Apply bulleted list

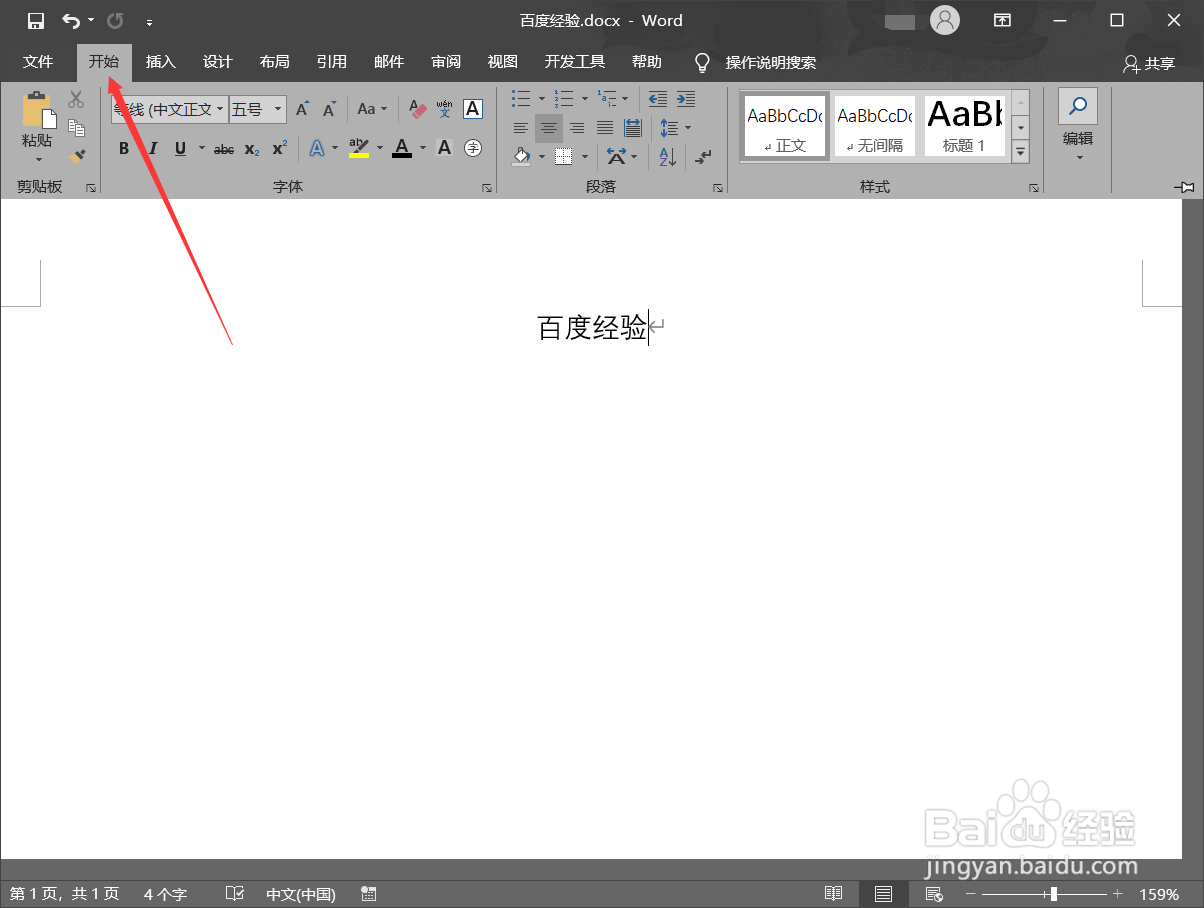tap(521, 98)
